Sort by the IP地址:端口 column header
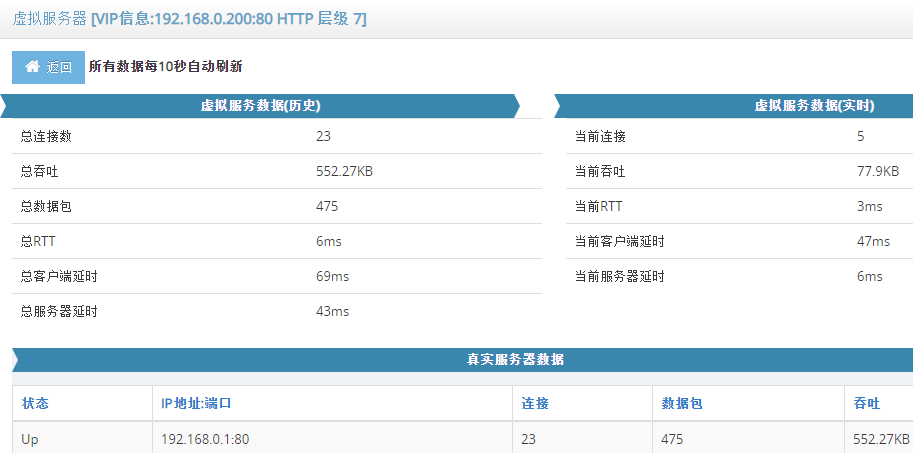This screenshot has width=913, height=453. click(197, 403)
